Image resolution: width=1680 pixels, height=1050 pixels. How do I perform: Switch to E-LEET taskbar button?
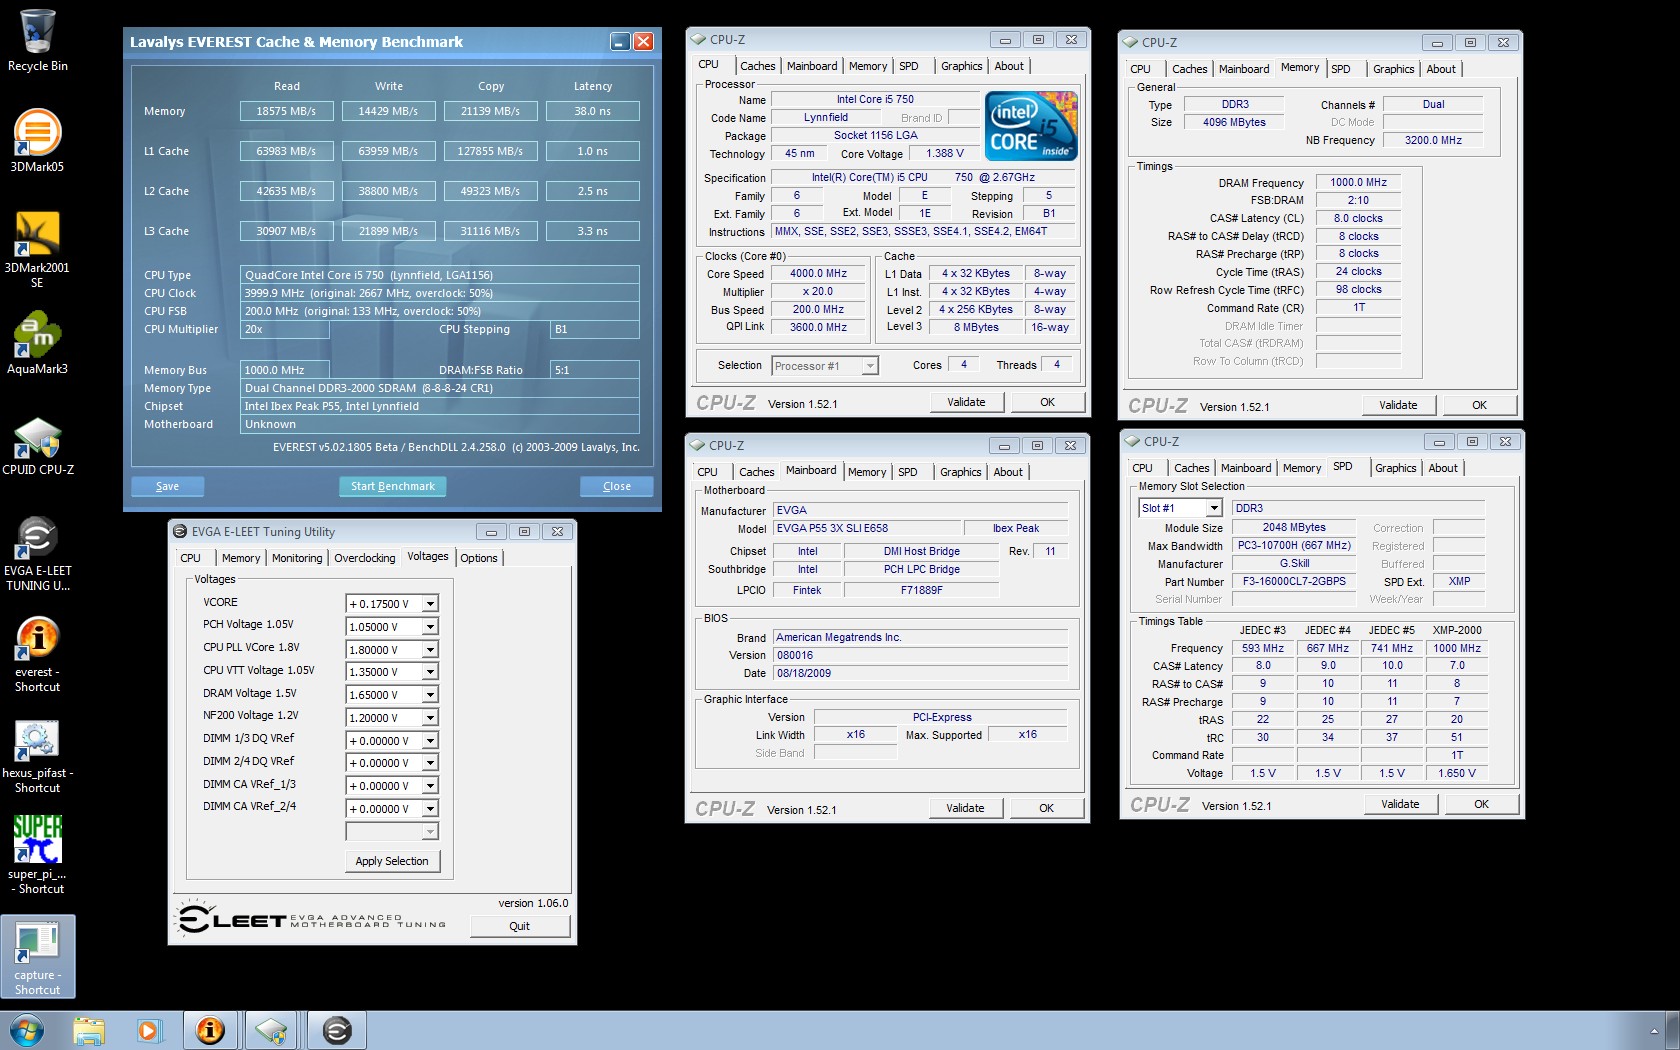click(337, 1030)
